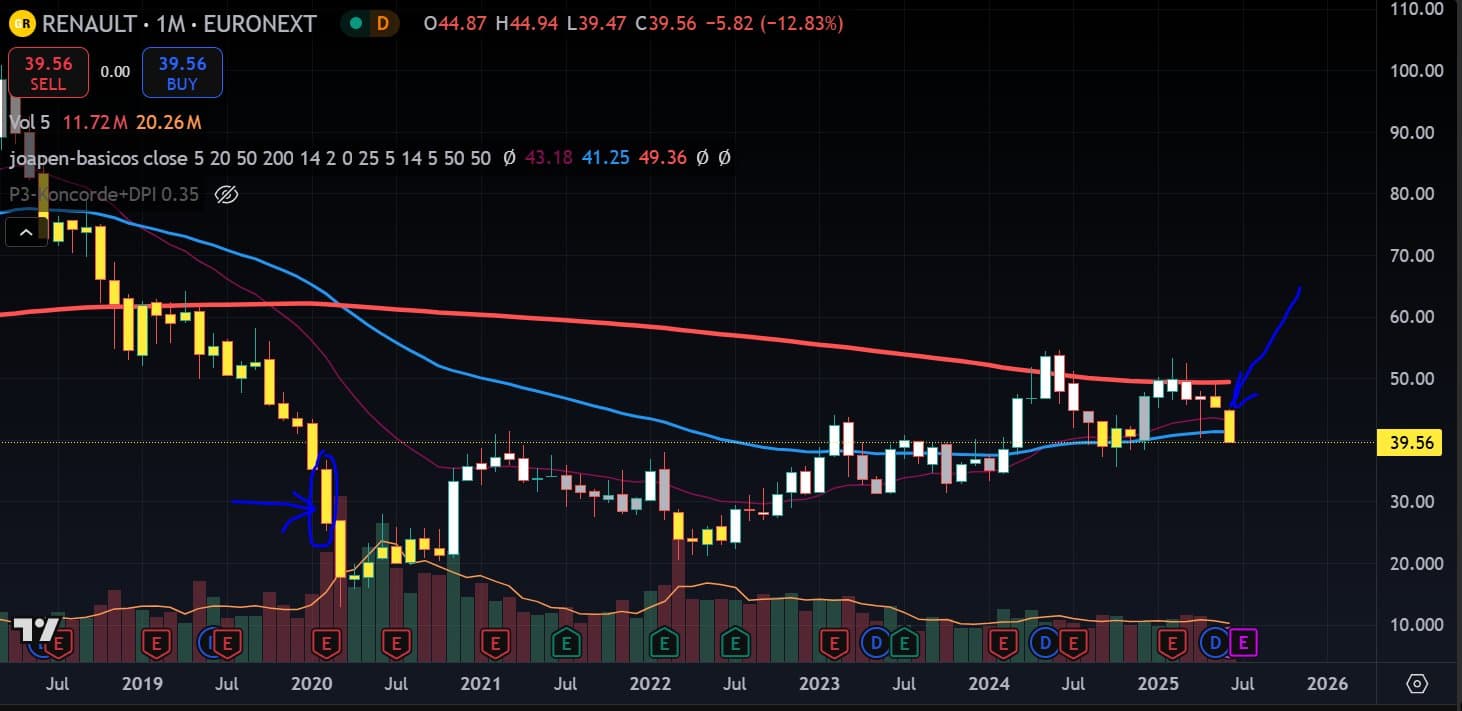This screenshot has width=1462, height=711.
Task: Open the RENAULT · 1M · EURONEXT symbol title
Action: click(179, 23)
